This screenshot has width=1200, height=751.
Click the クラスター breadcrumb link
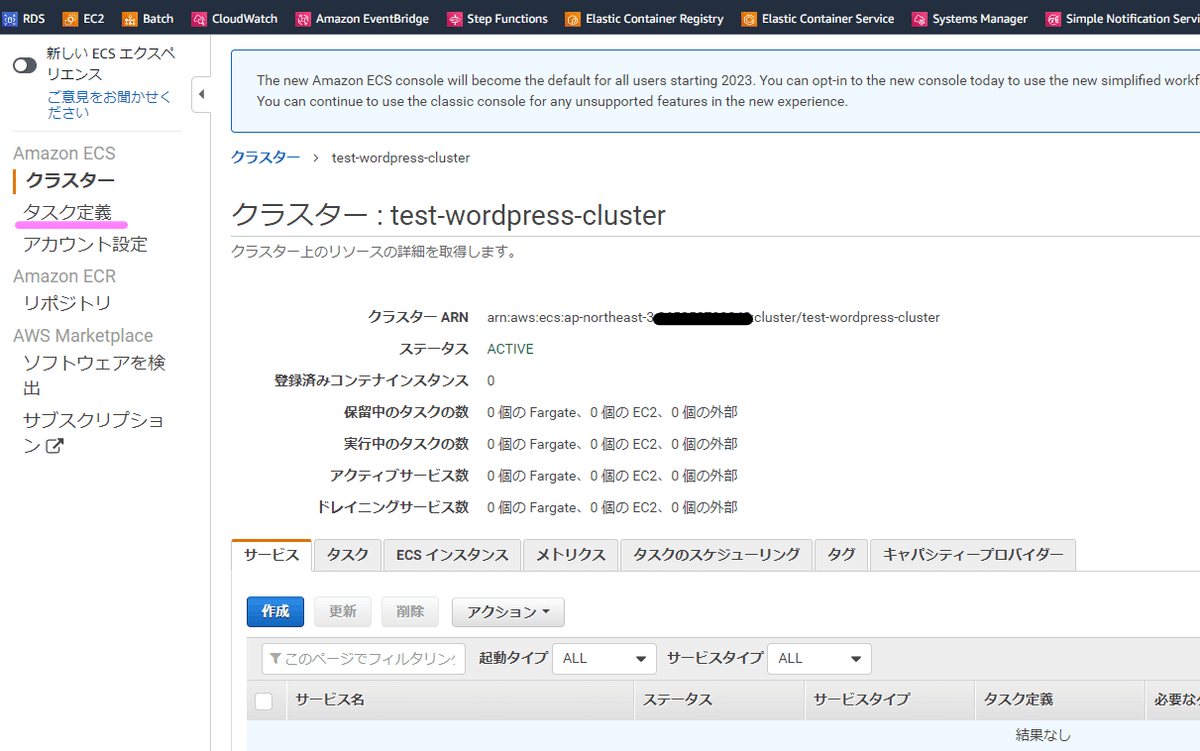(265, 158)
